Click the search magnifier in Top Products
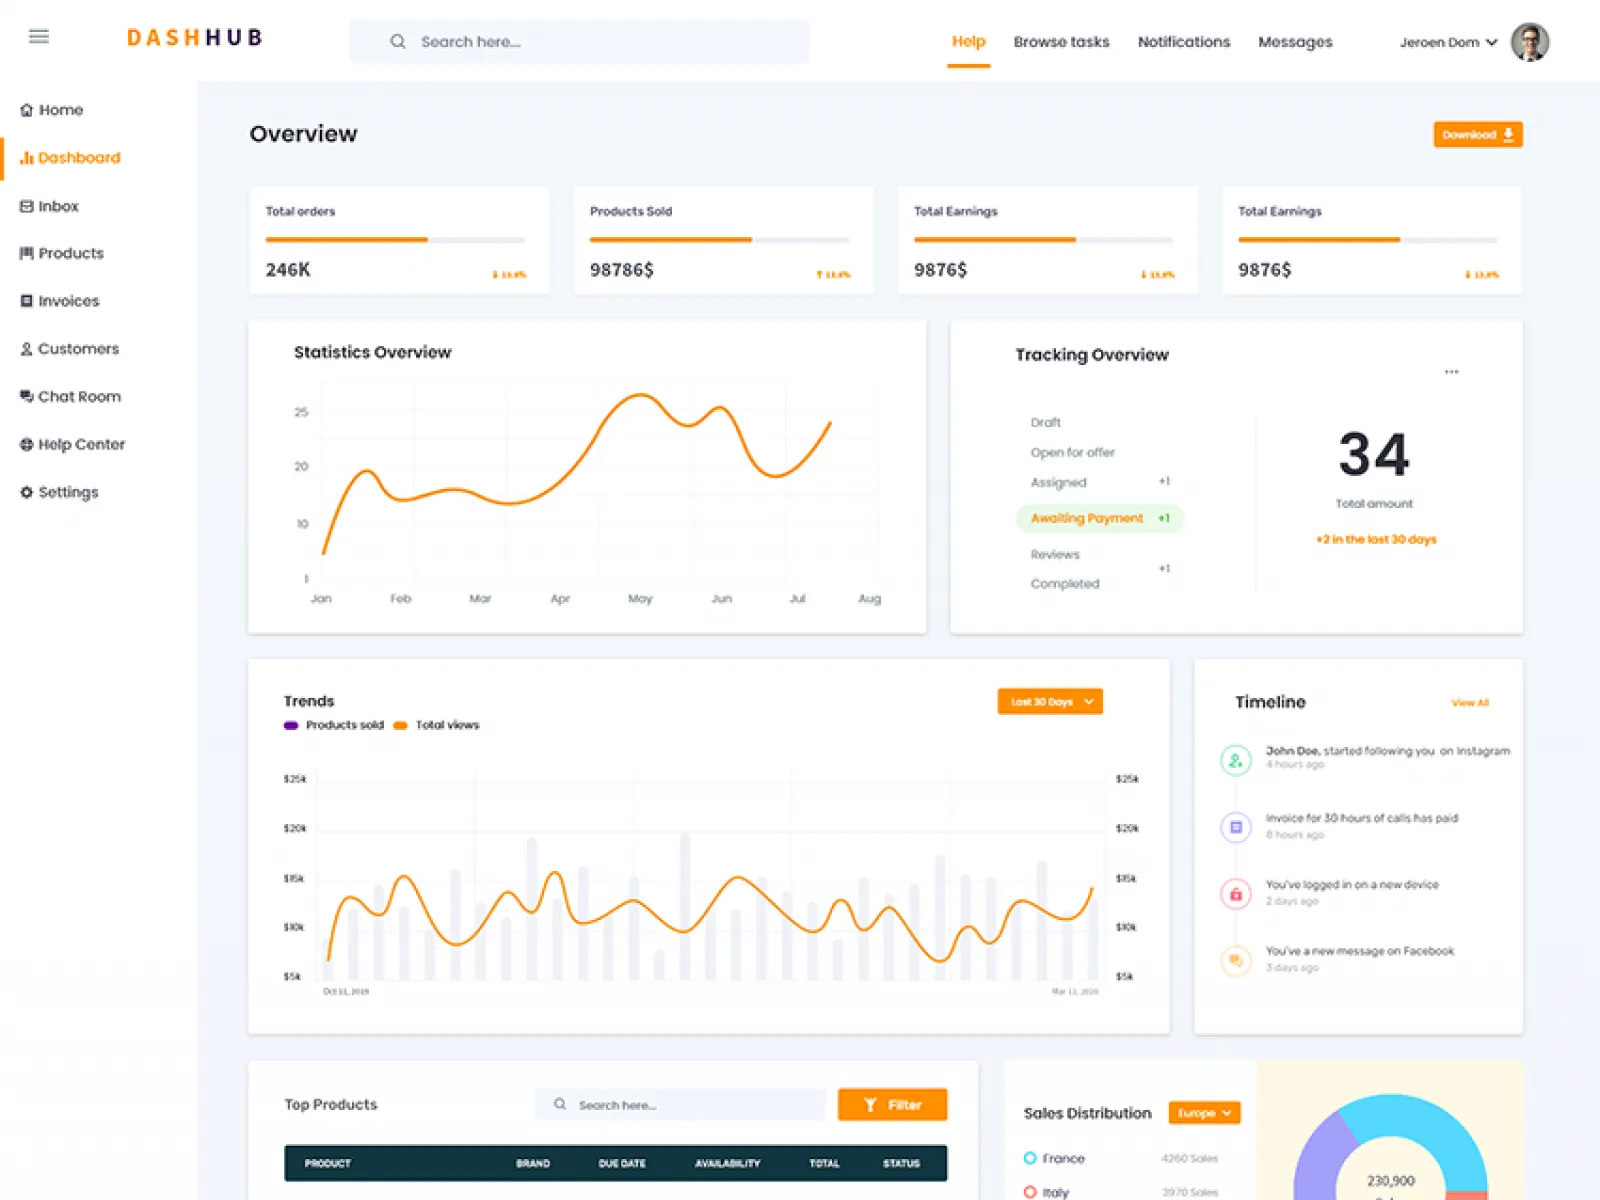This screenshot has height=1200, width=1600. point(561,1104)
